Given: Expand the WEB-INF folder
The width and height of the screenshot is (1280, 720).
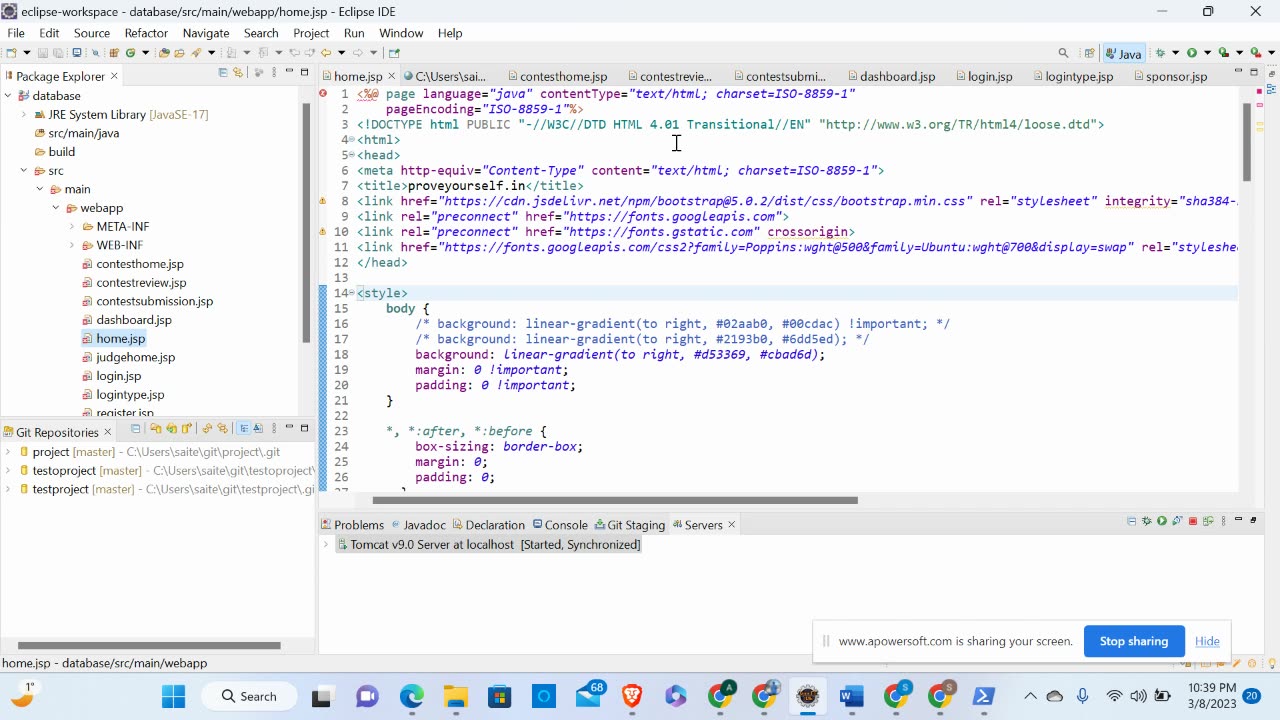Looking at the screenshot, I should pos(72,246).
